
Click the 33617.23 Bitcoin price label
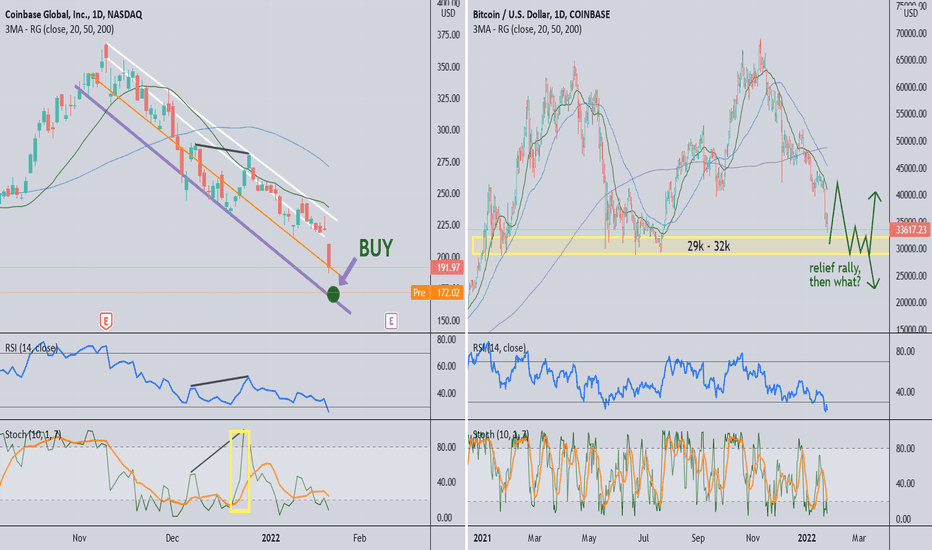pyautogui.click(x=910, y=230)
